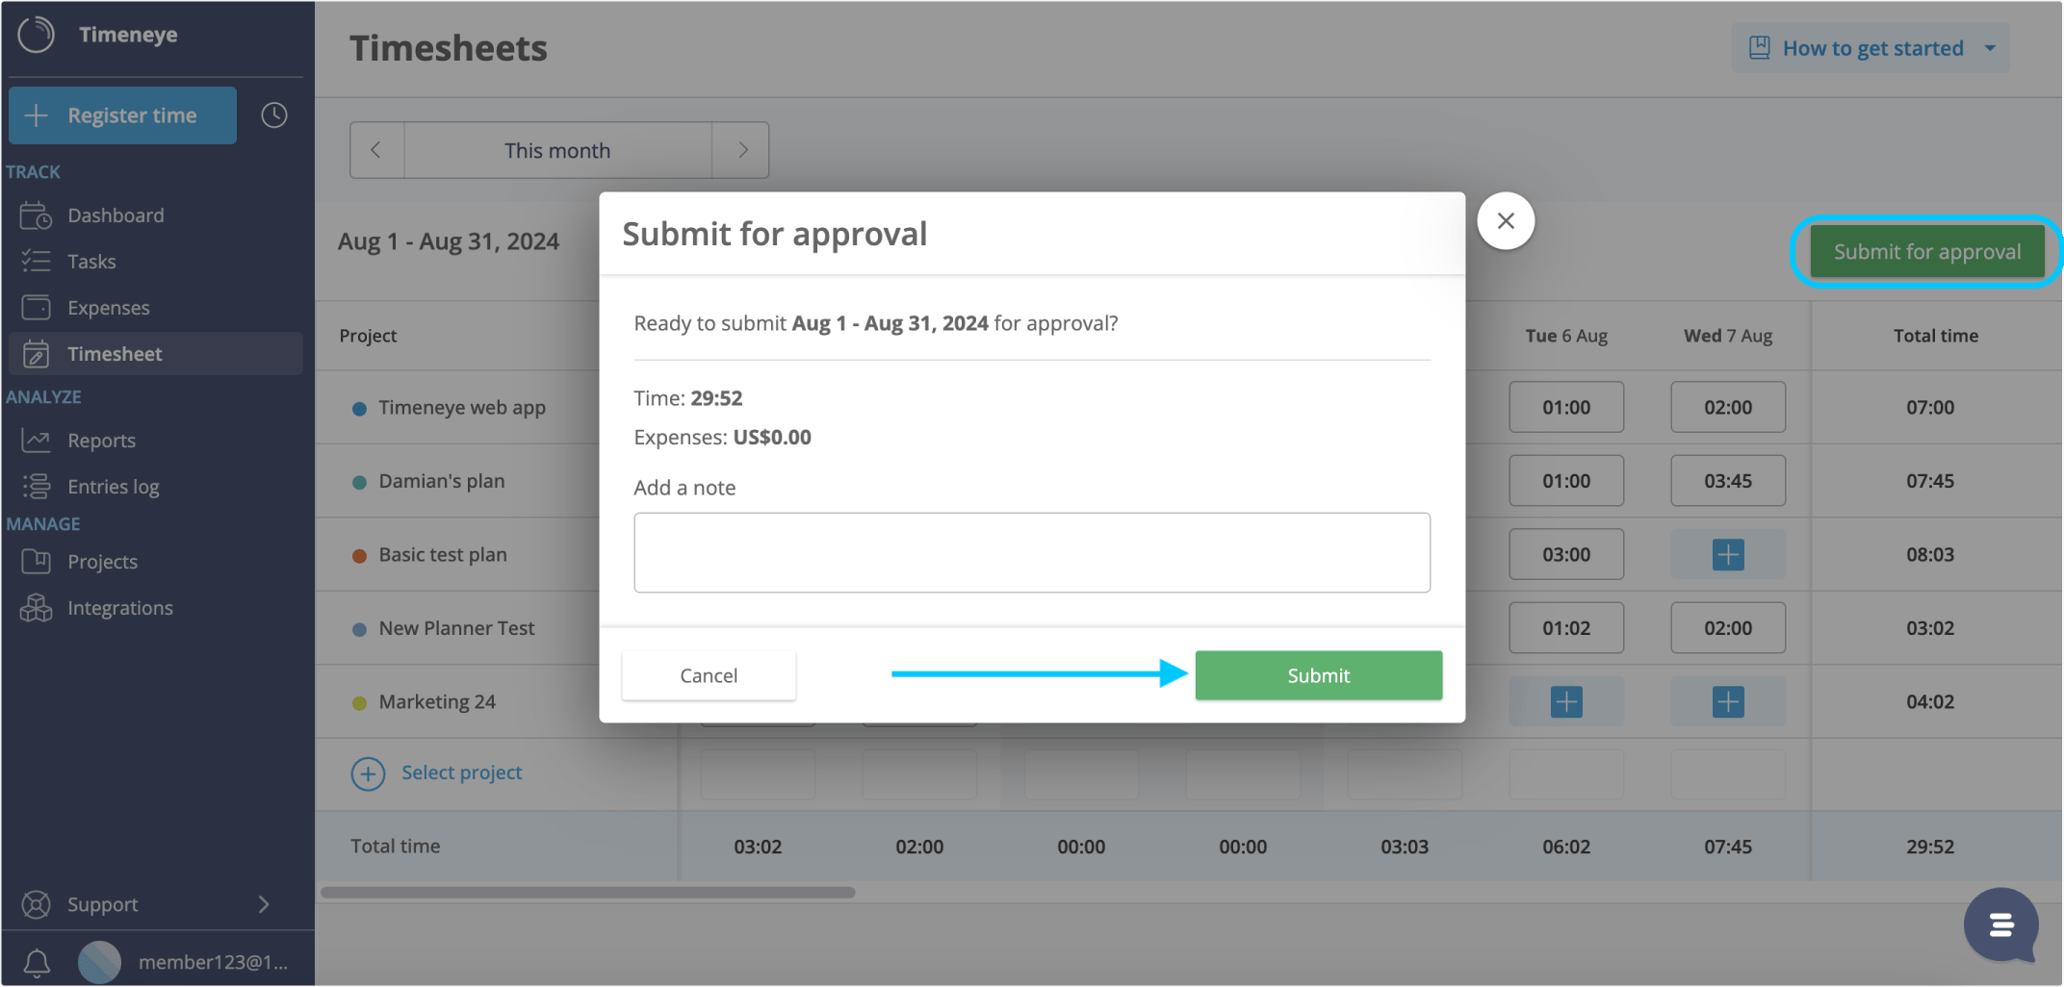Open the Integrations page

120,607
